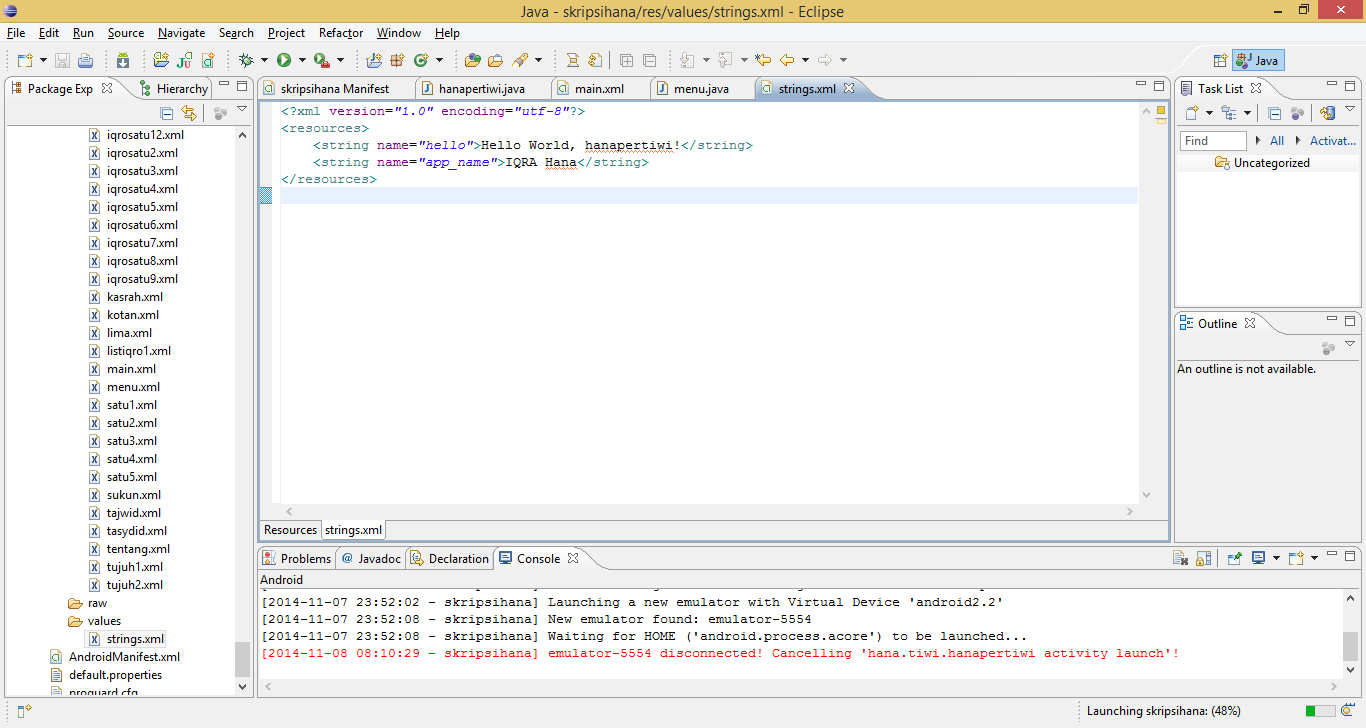Open the Run button dropdown arrow
The image size is (1366, 728).
[301, 60]
